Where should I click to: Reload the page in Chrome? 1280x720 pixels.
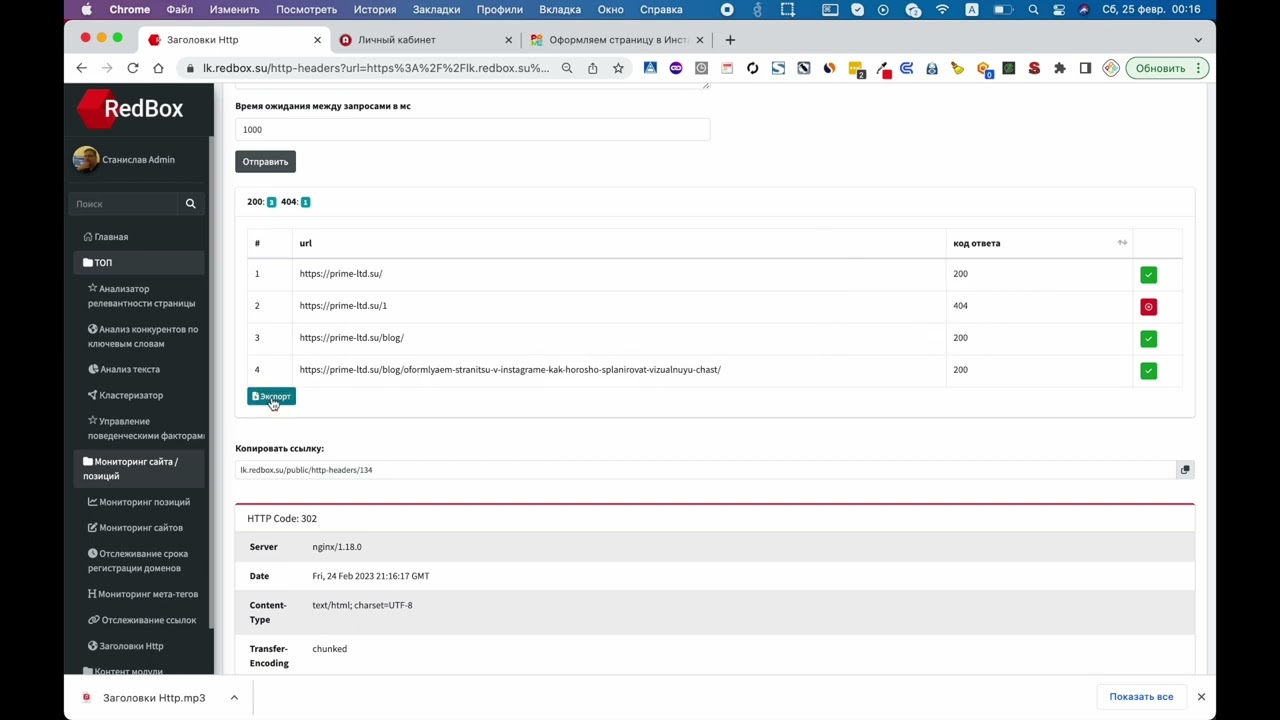tap(132, 68)
